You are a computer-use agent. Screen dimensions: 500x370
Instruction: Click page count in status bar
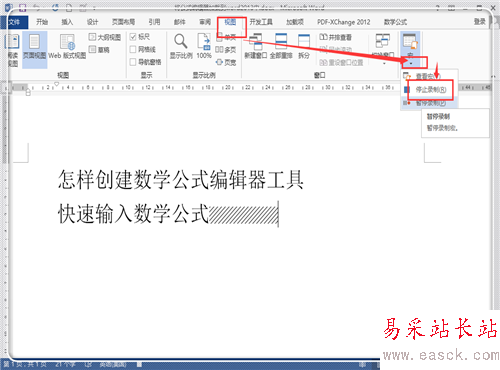25,365
